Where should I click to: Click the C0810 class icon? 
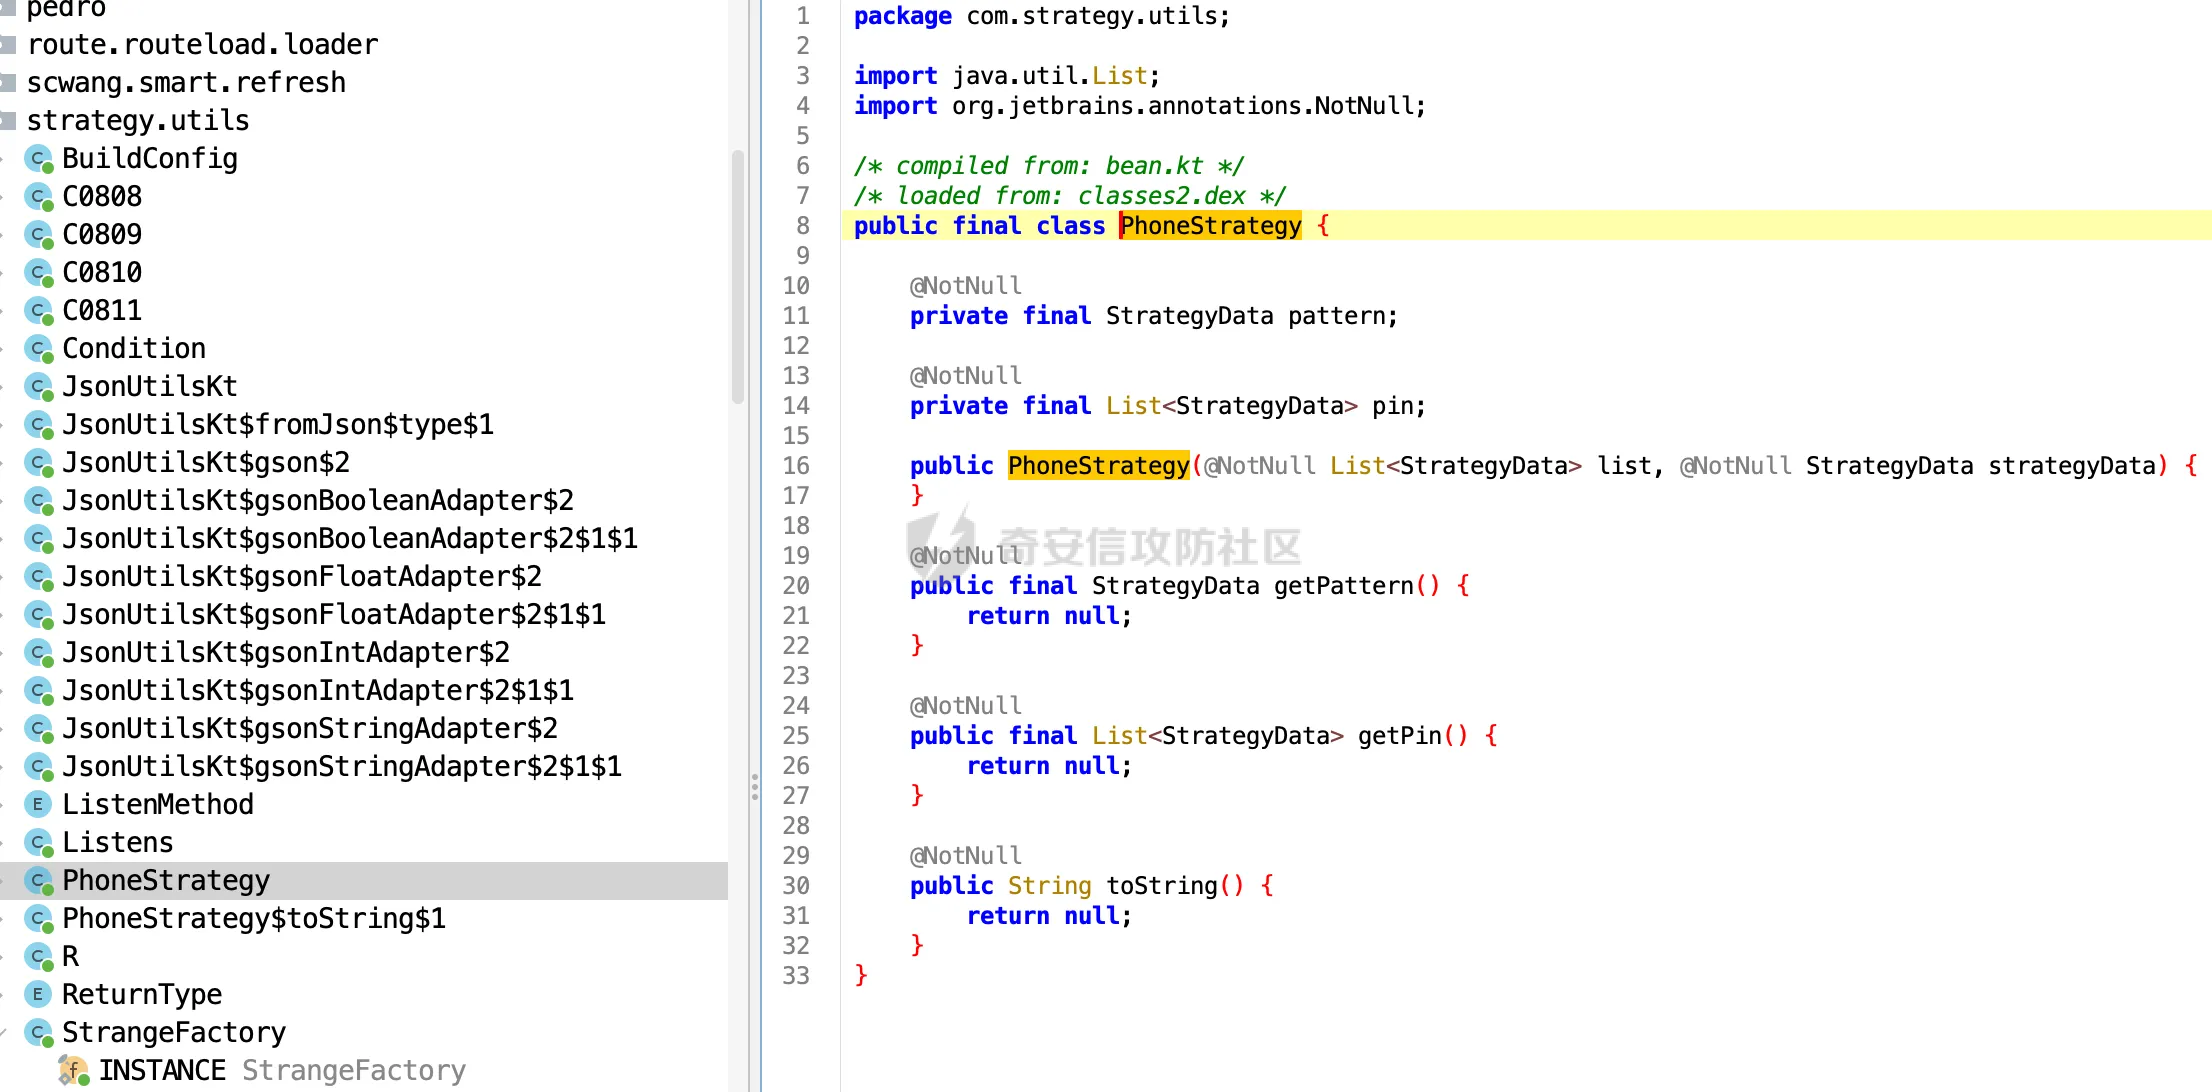click(39, 273)
